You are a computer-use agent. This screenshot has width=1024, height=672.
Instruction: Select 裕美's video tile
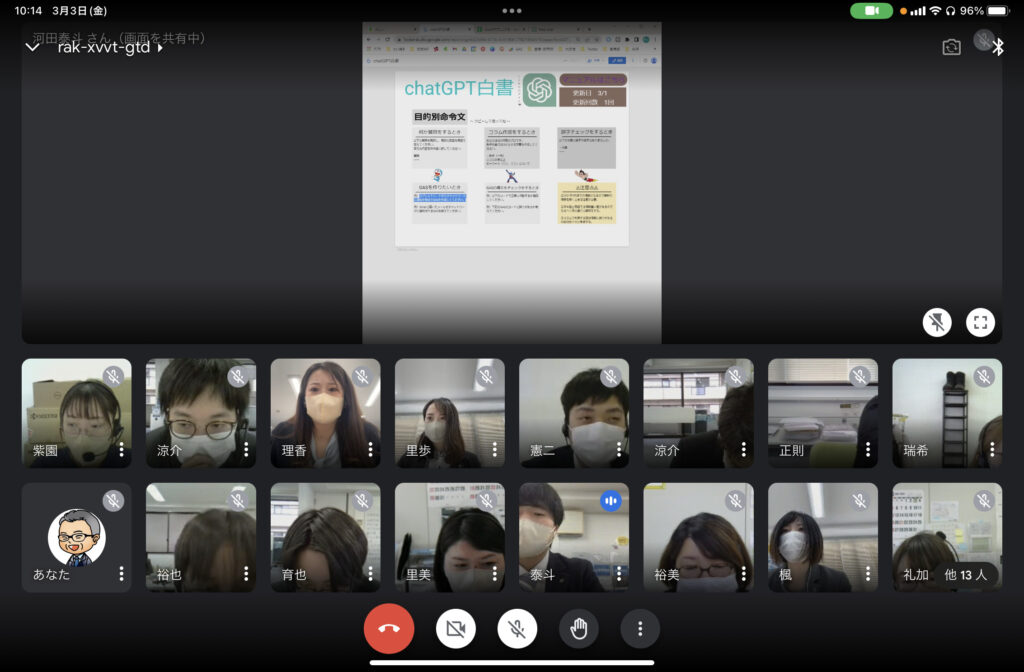(x=698, y=537)
